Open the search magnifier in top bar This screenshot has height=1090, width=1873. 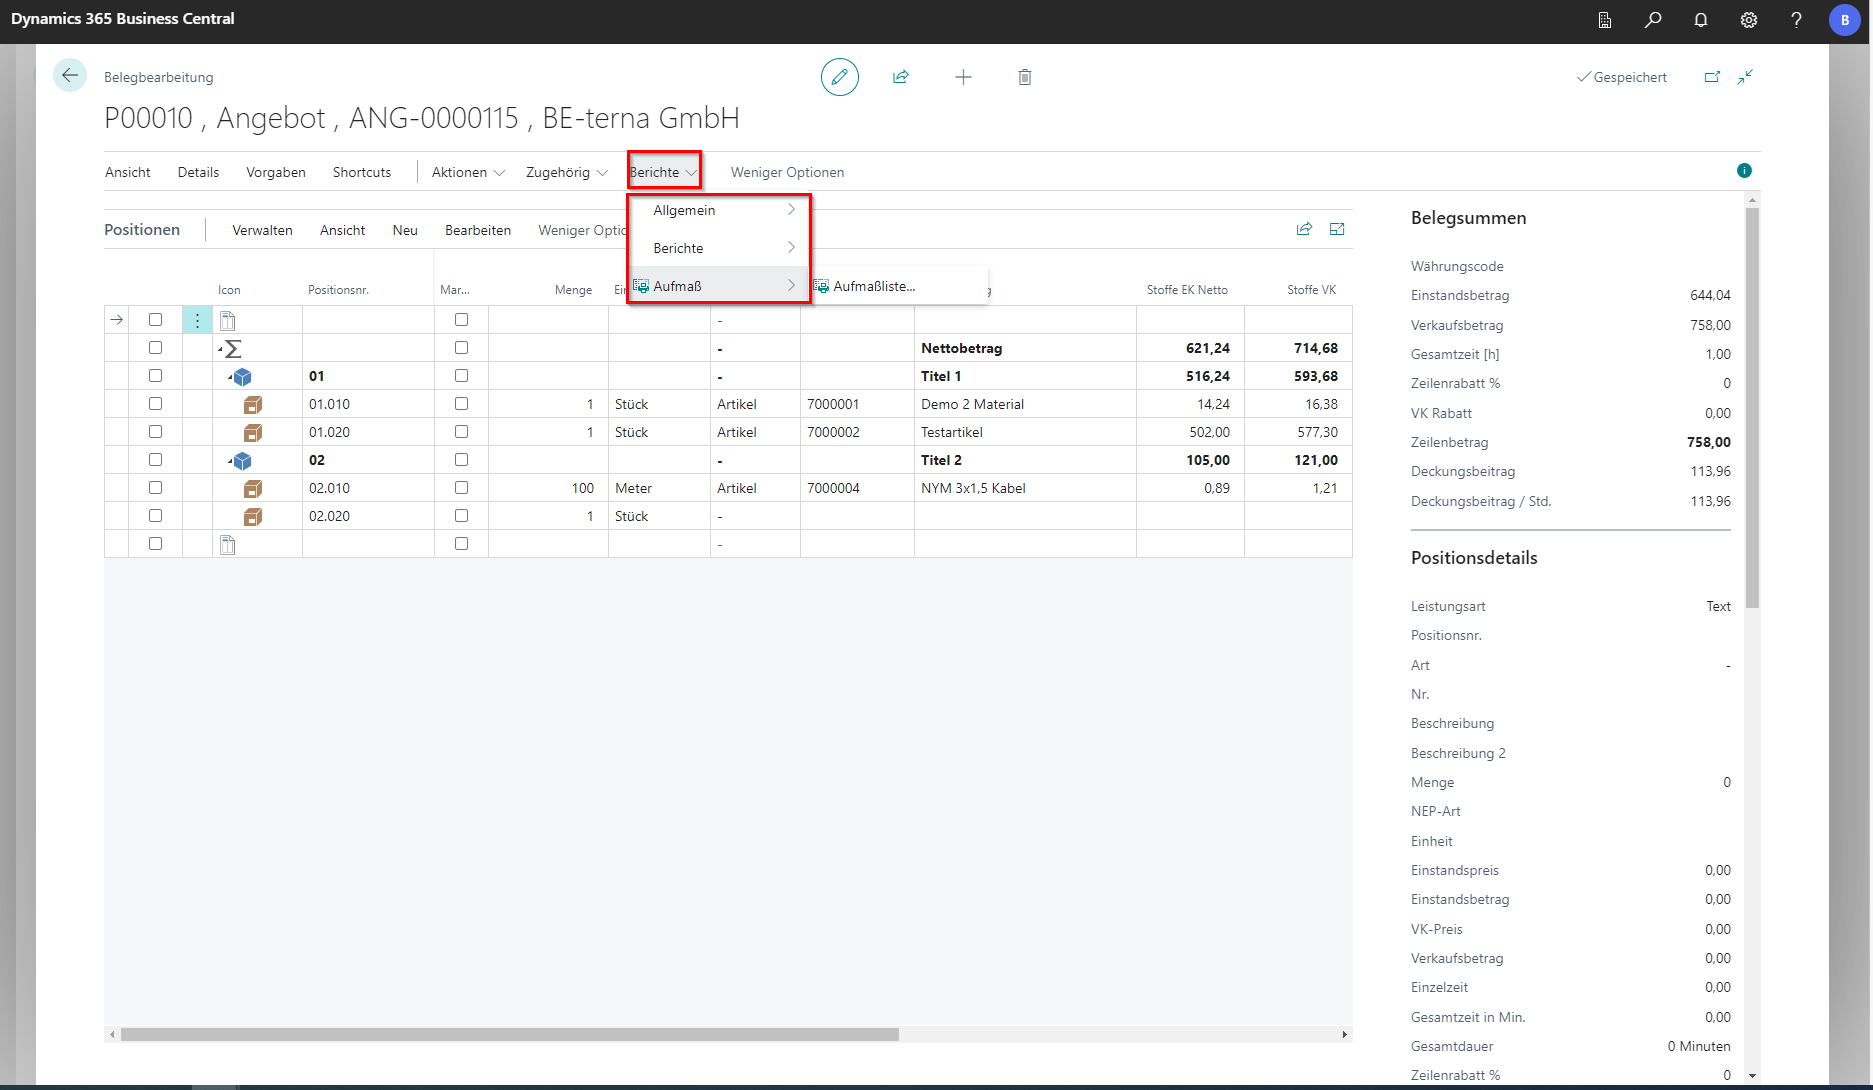[1653, 20]
